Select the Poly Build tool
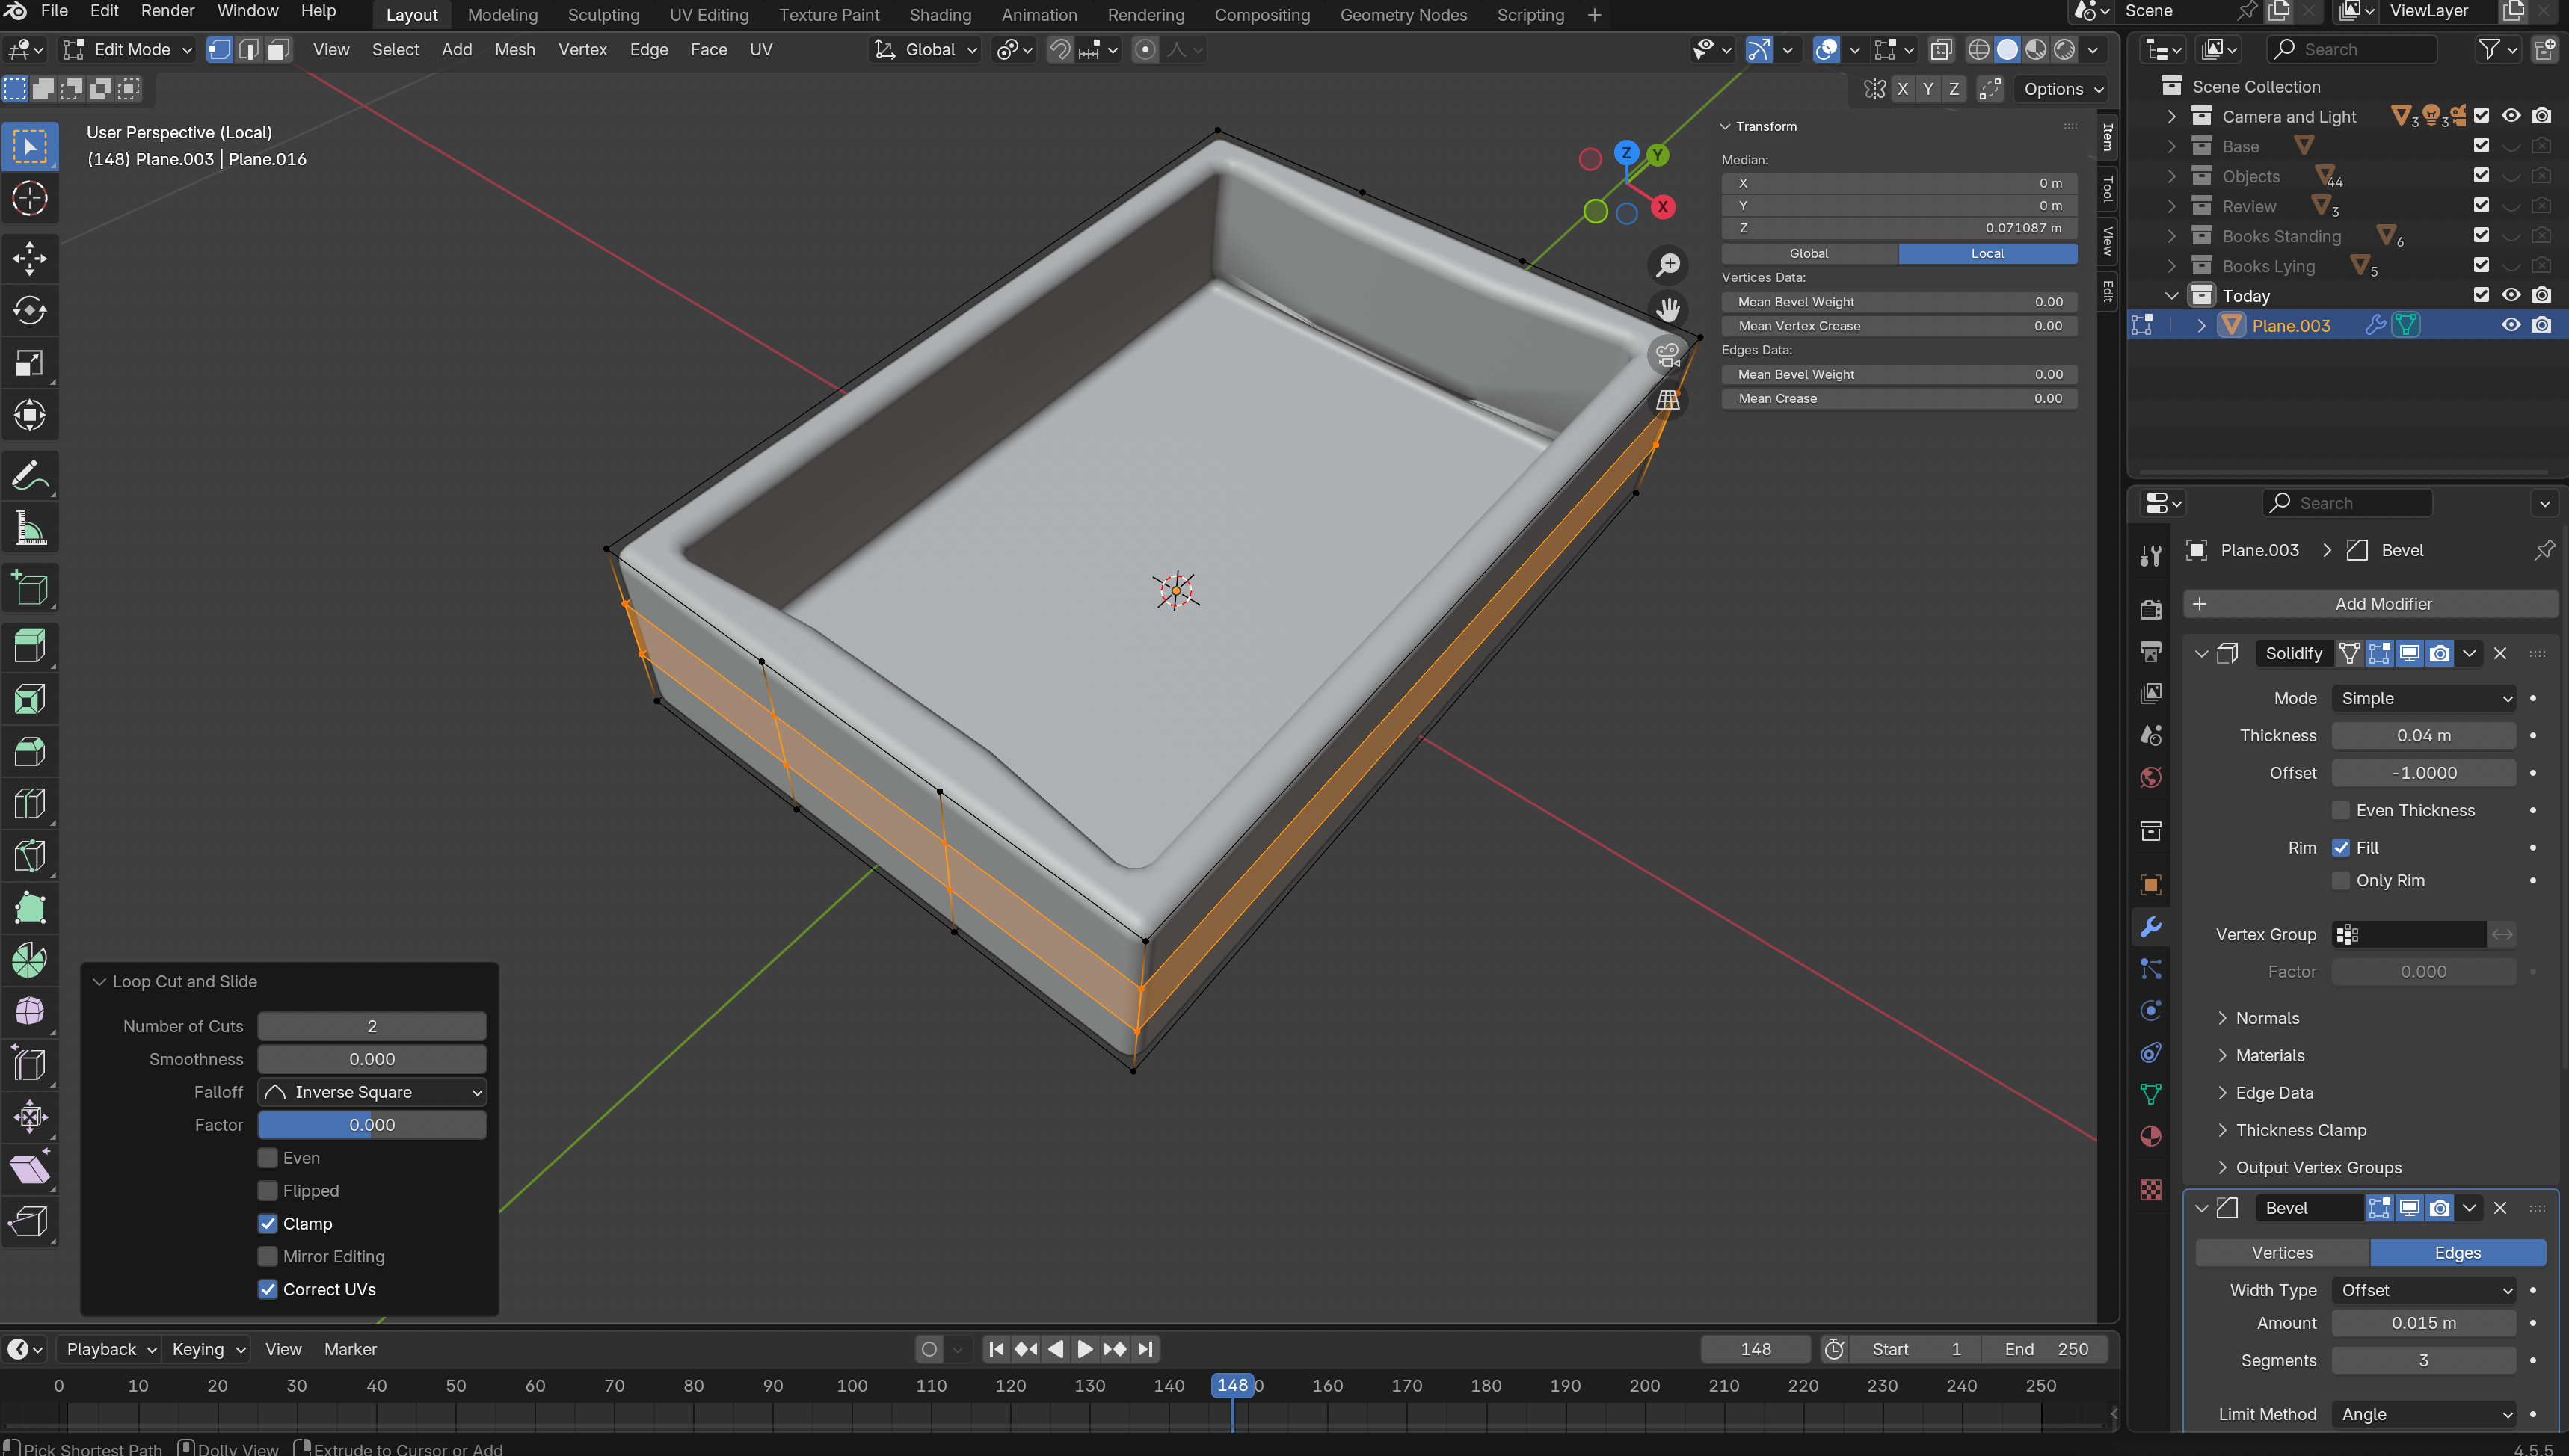Screen dimensions: 2569x1456 click(x=30, y=907)
